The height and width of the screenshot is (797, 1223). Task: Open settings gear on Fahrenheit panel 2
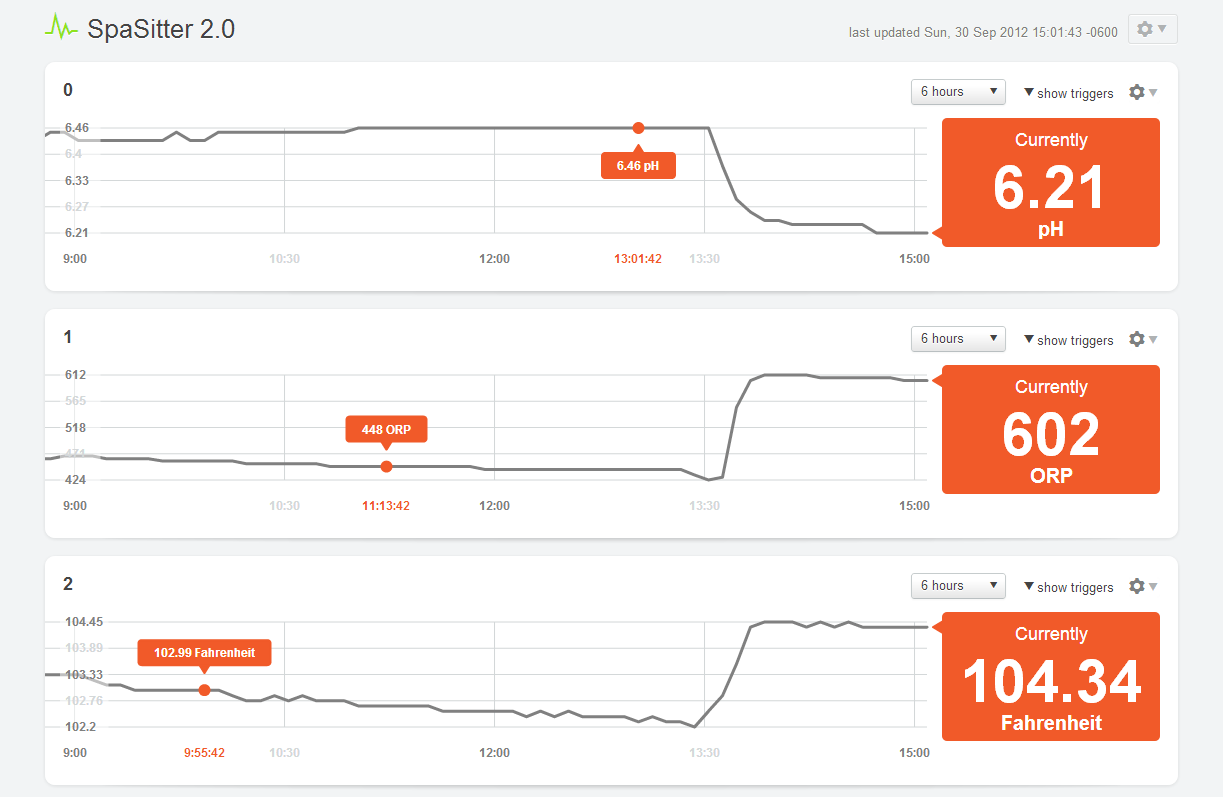1138,586
